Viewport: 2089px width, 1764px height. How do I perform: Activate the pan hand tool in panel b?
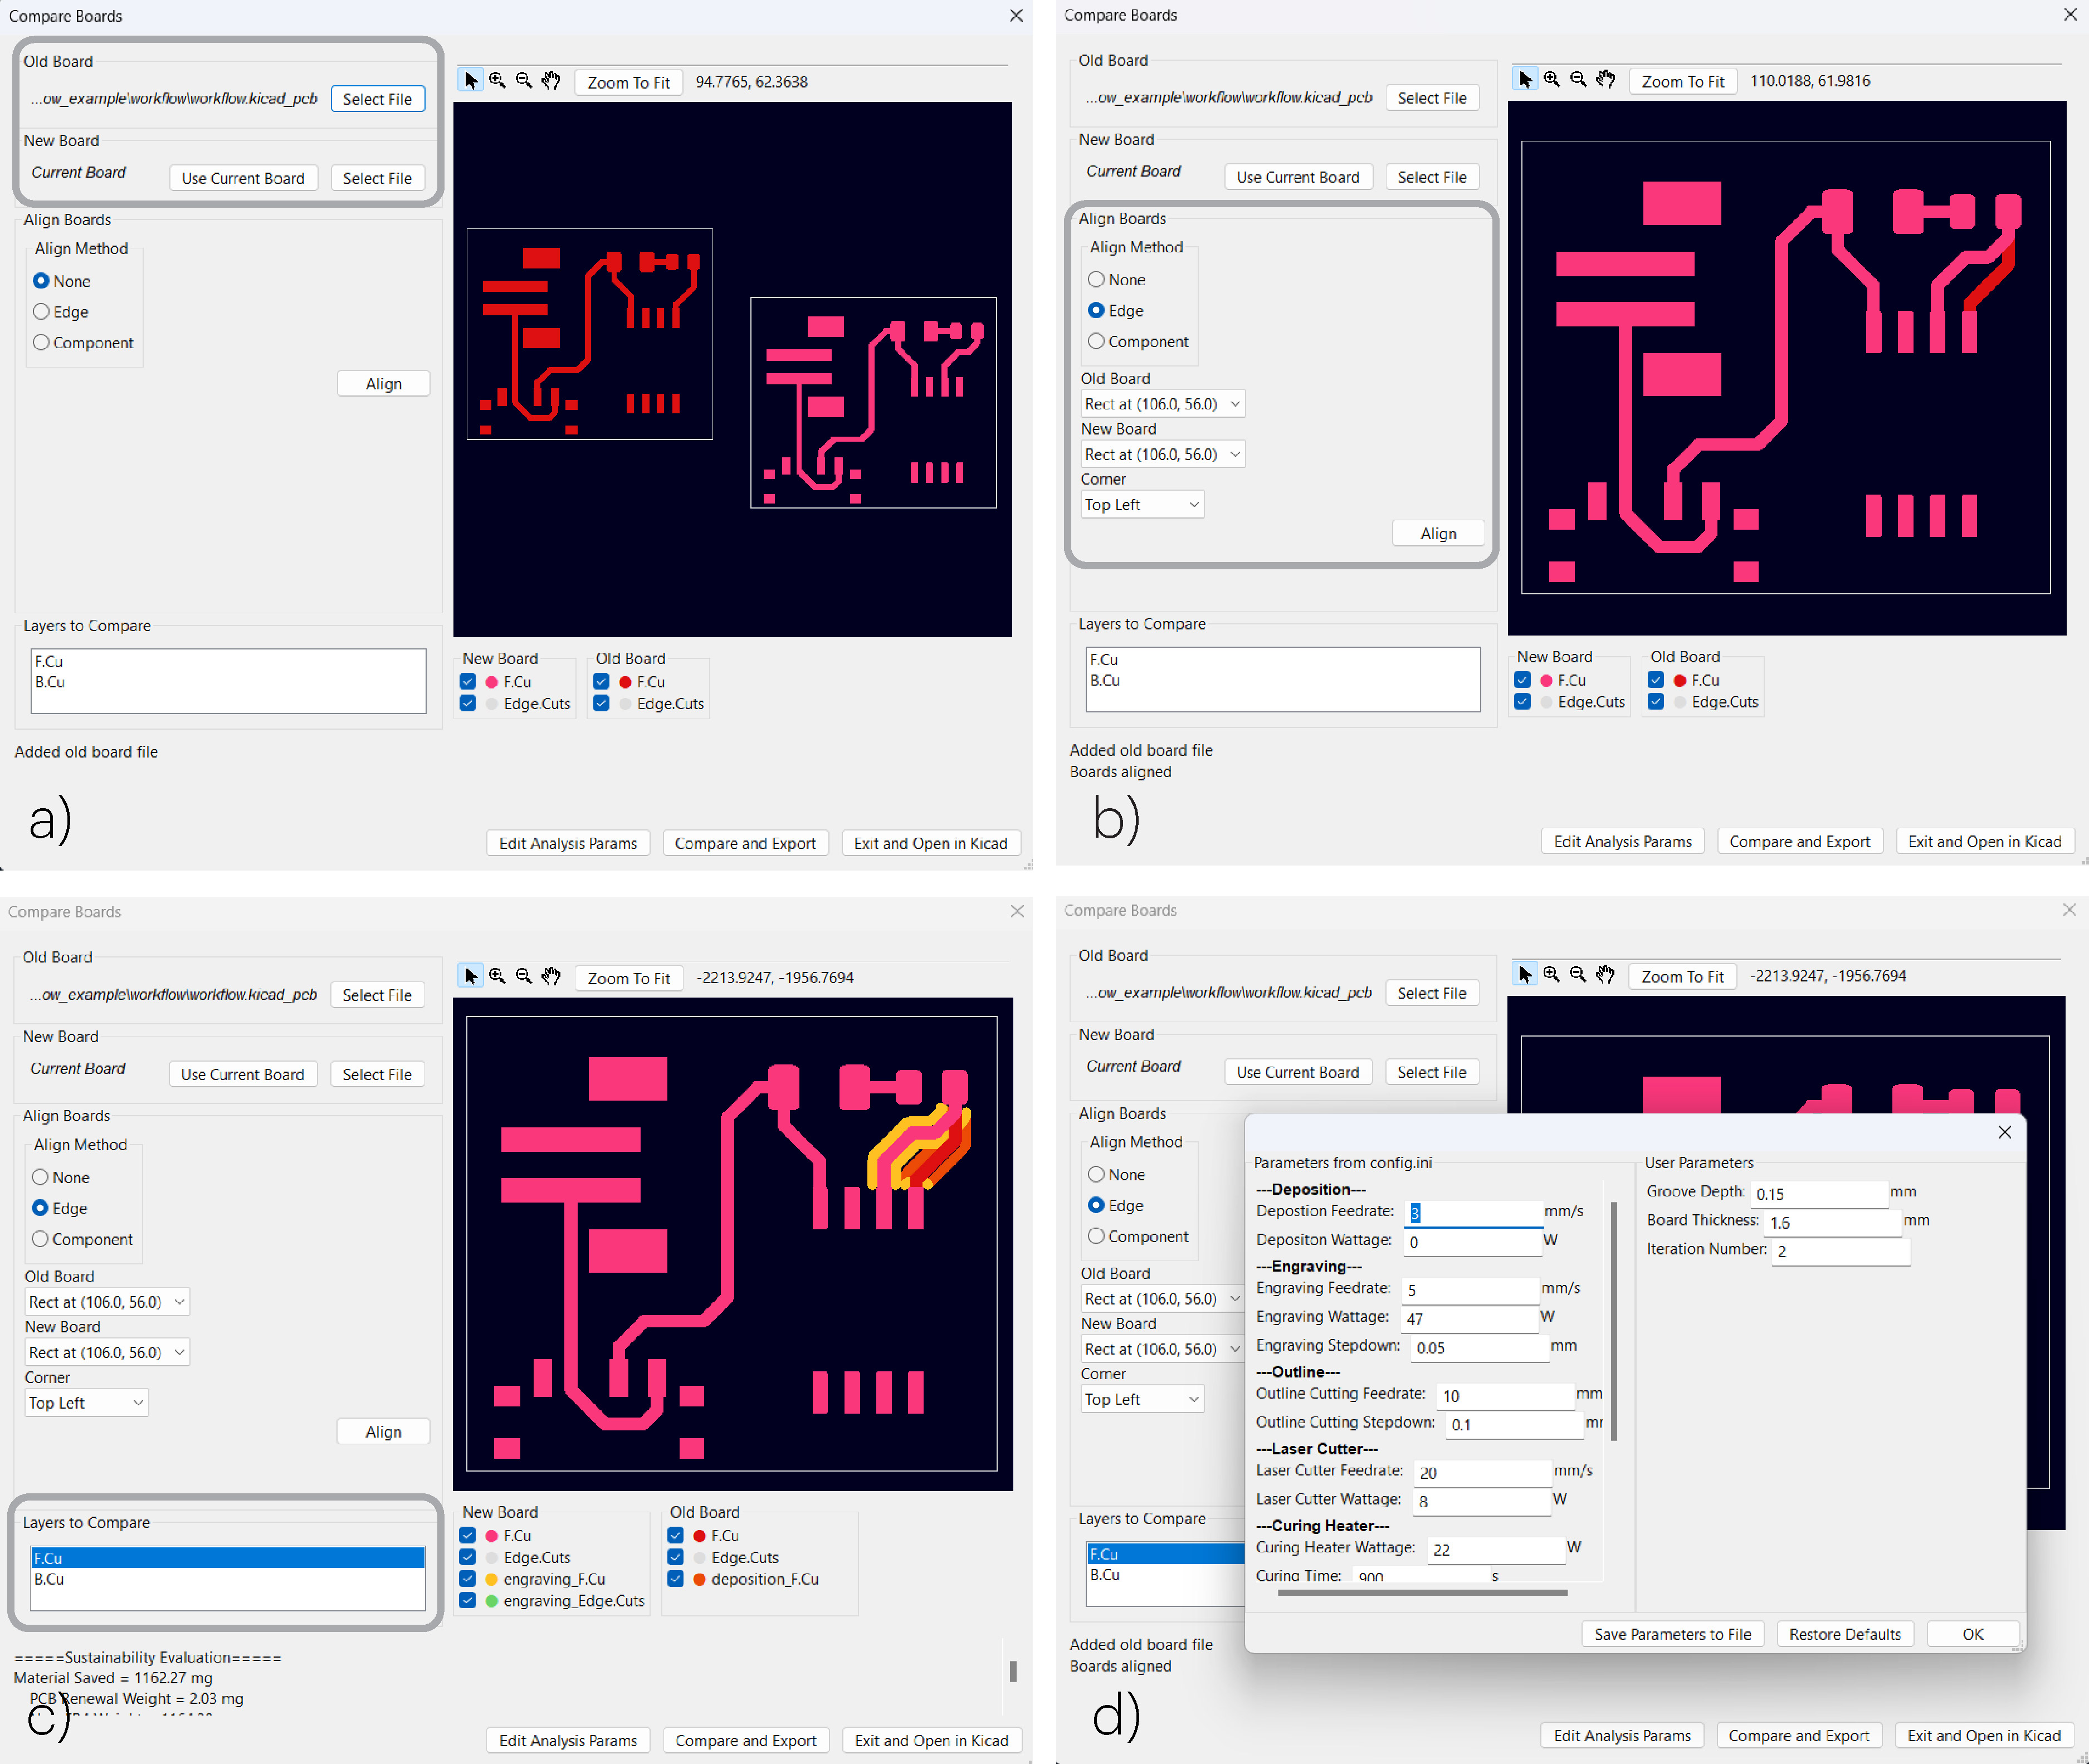(1605, 80)
